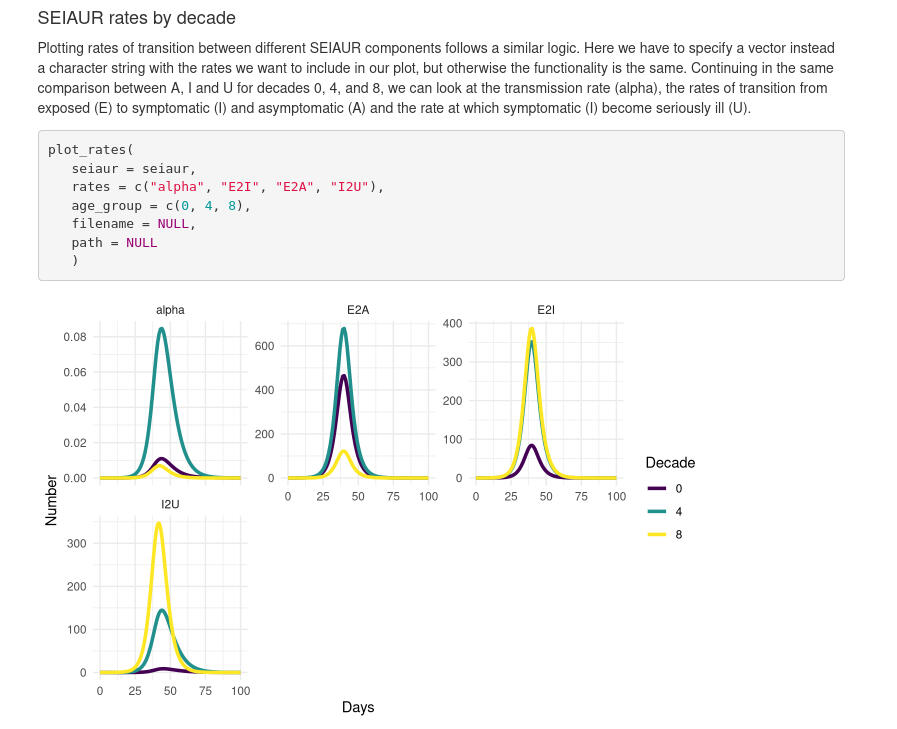Click the "SEIAUR rates by decade" heading
The width and height of the screenshot is (897, 729).
pyautogui.click(x=136, y=18)
